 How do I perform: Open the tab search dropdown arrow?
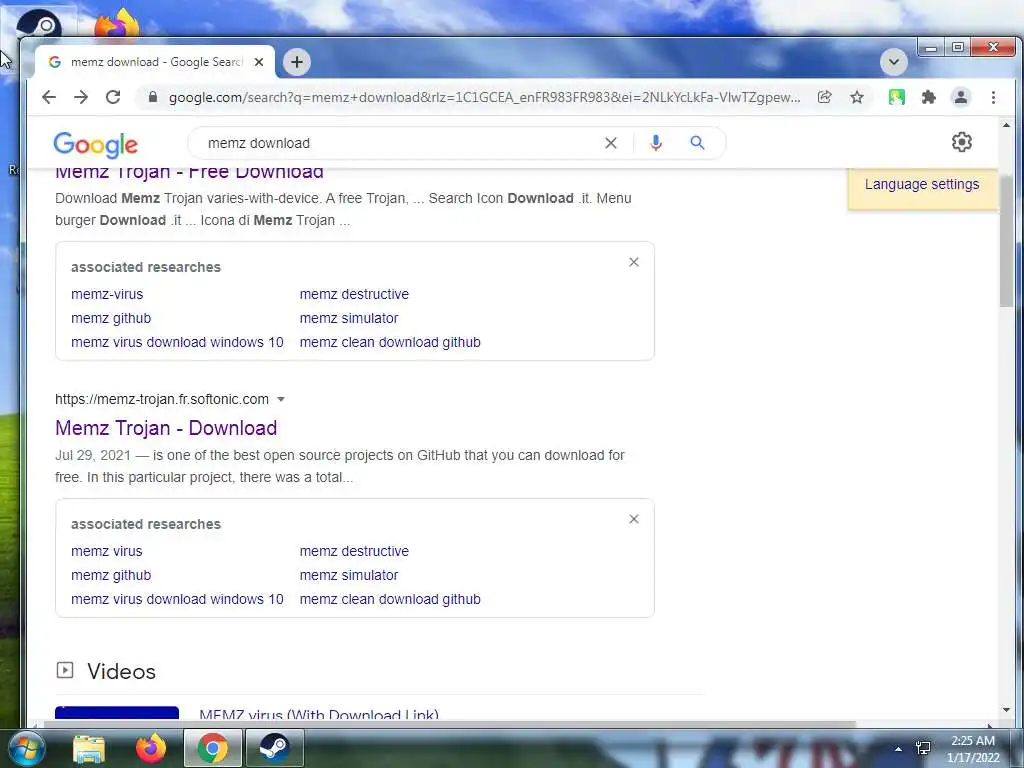pos(893,62)
